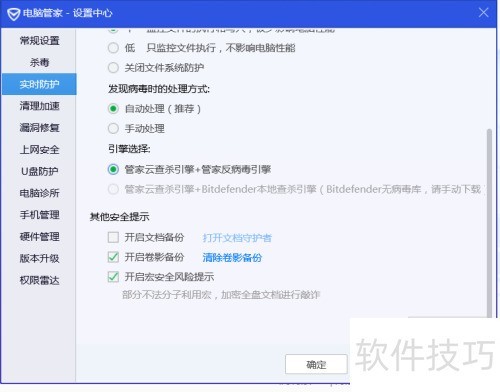Choose 关闭文件系统防护 option

(113, 68)
